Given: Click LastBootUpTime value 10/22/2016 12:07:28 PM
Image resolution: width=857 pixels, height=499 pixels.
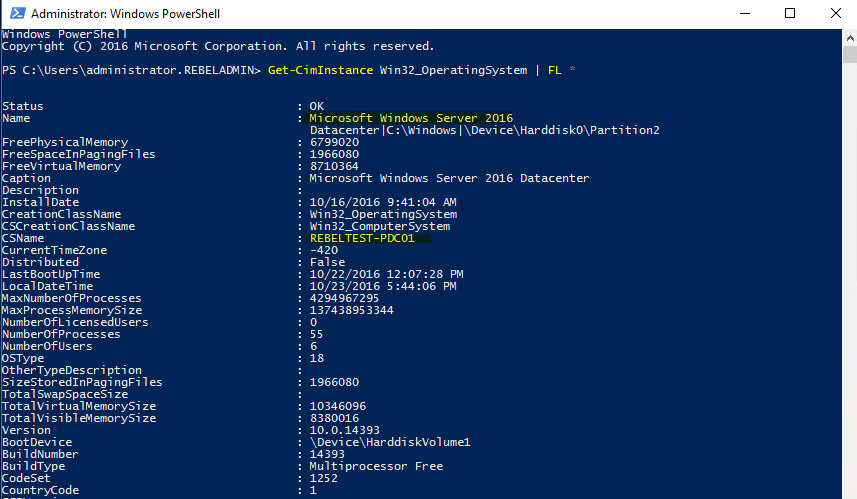Looking at the screenshot, I should [386, 274].
